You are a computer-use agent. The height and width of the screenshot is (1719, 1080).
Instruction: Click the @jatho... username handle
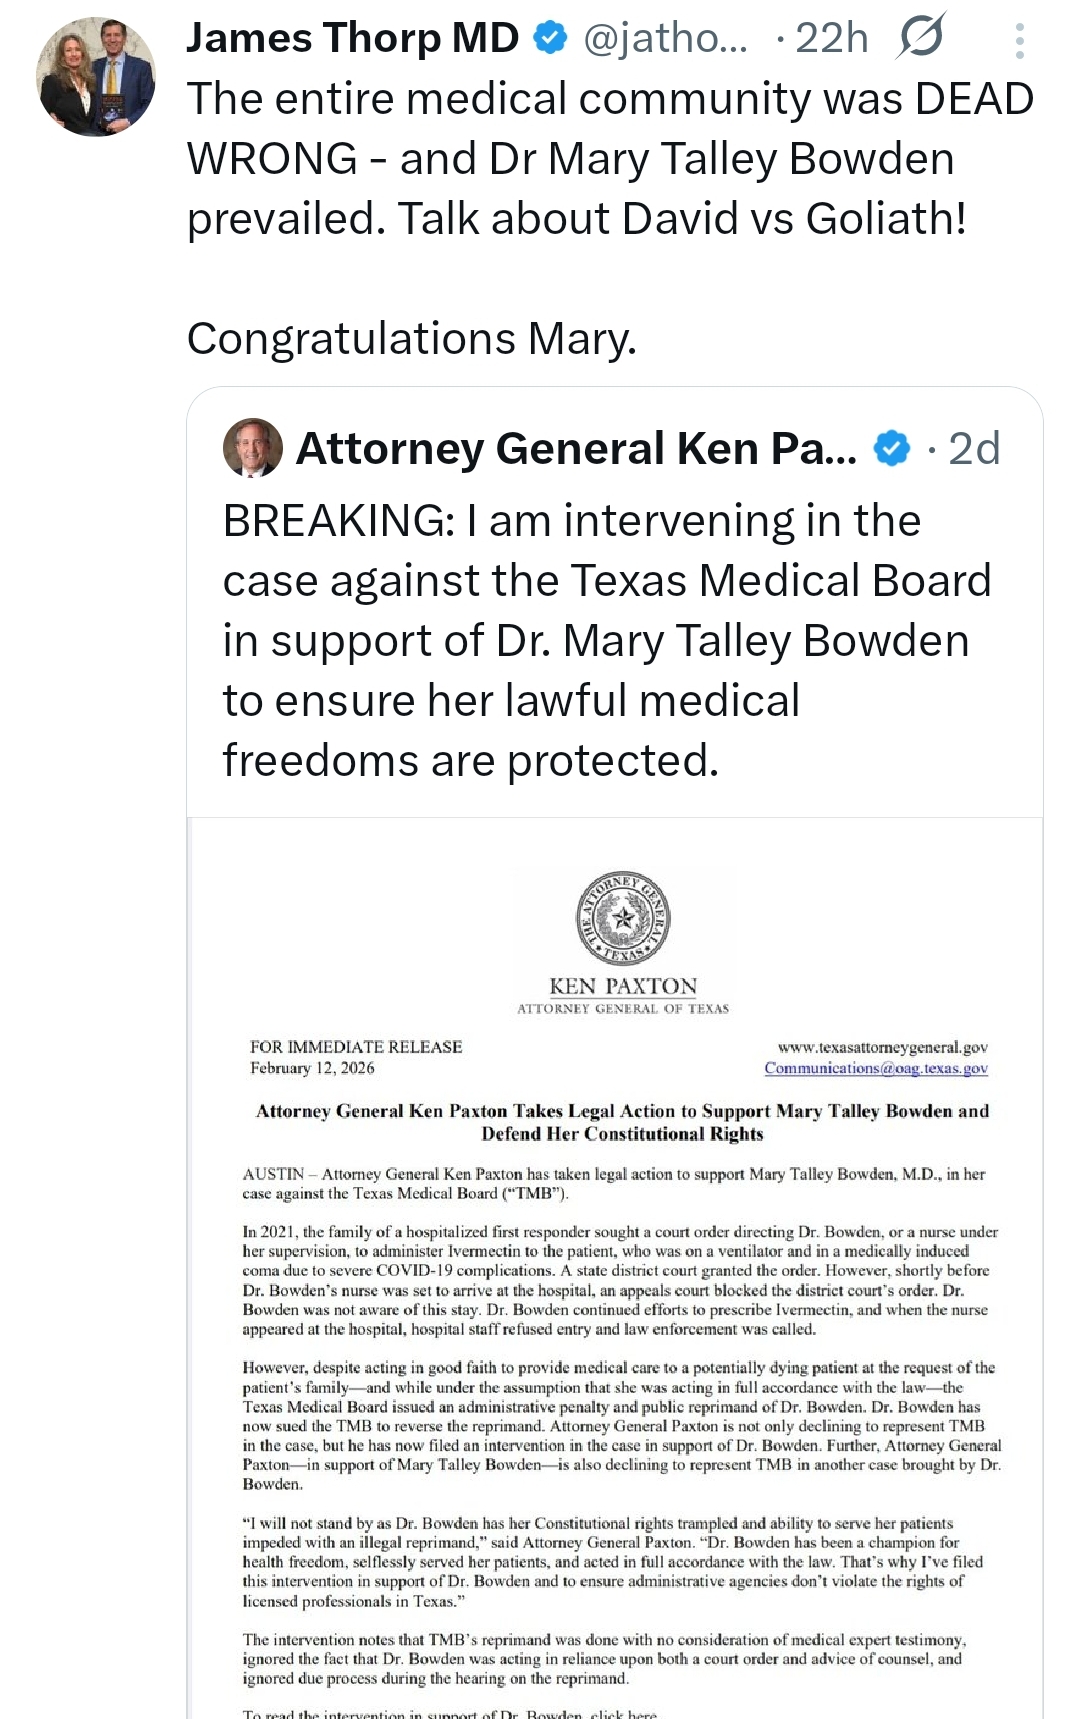pos(665,38)
